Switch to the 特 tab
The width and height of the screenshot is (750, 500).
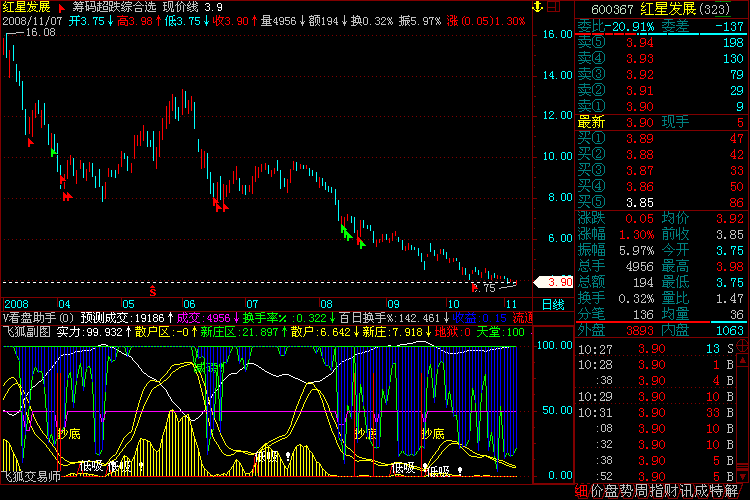(x=716, y=491)
